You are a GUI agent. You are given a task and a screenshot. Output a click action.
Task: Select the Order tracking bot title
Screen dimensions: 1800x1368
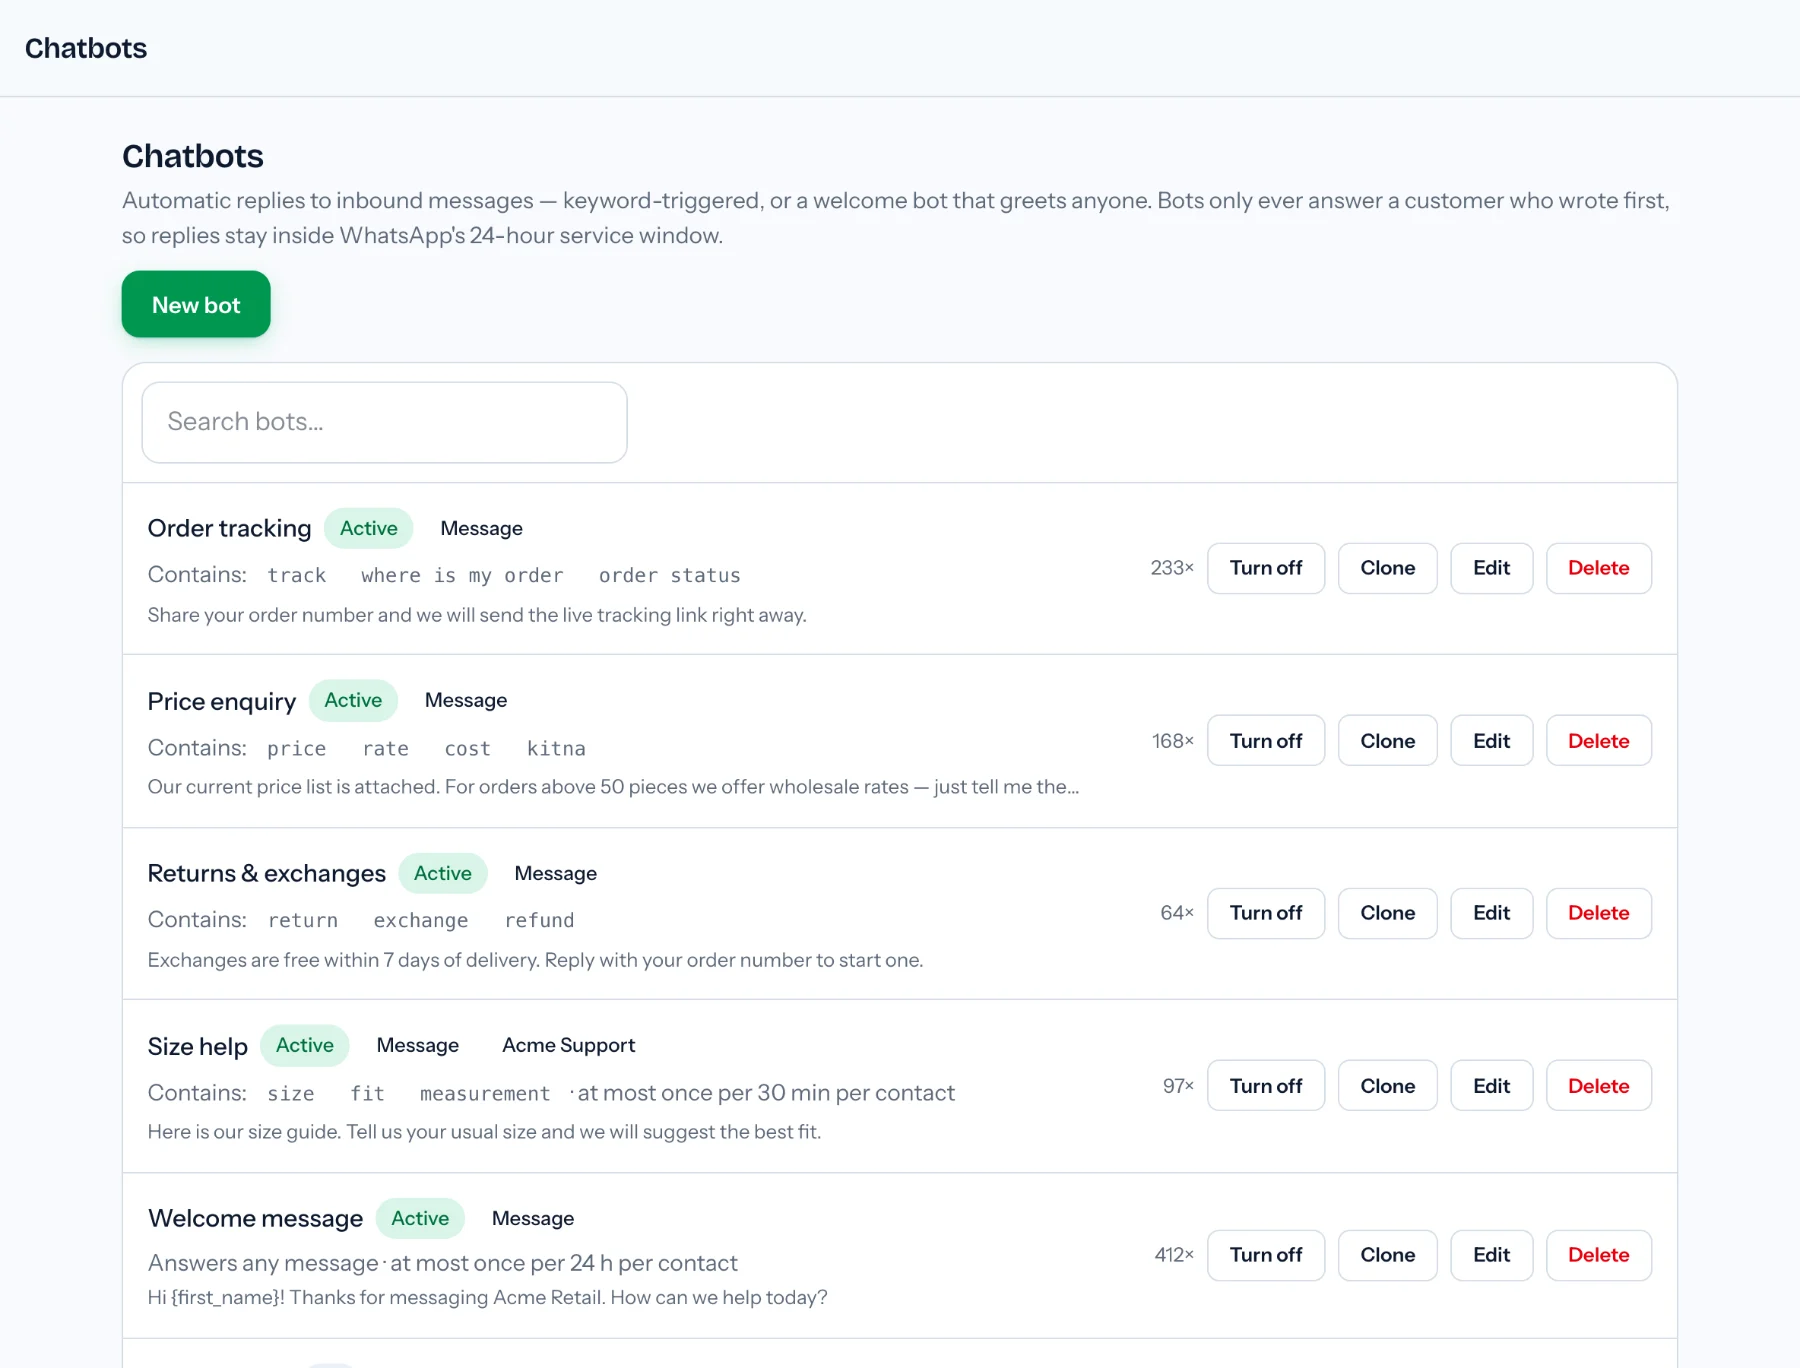pyautogui.click(x=229, y=528)
